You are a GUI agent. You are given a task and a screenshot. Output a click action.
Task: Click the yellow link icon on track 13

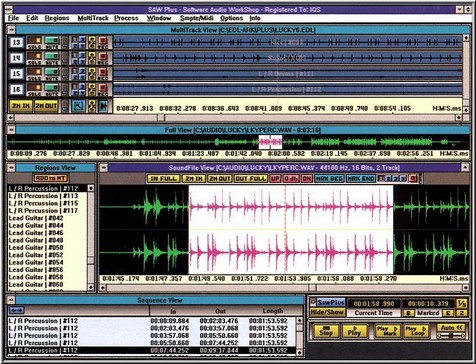[92, 42]
